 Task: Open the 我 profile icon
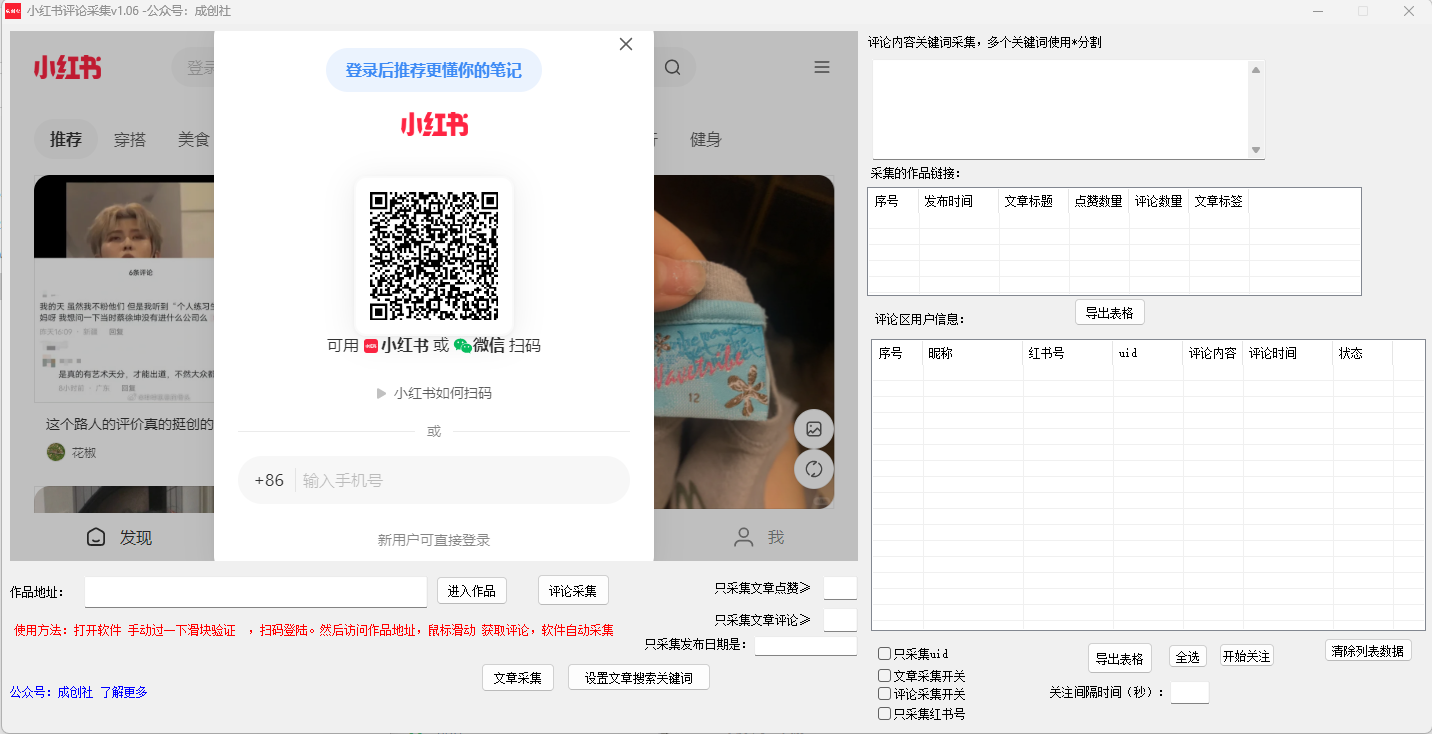point(744,537)
